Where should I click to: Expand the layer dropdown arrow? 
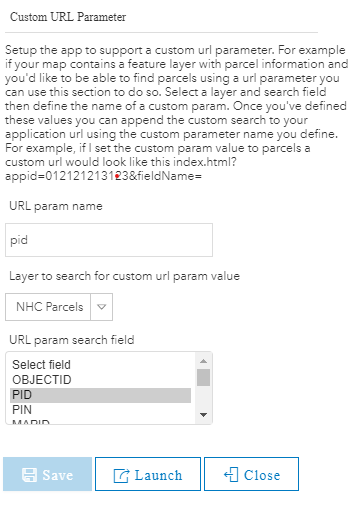coord(101,307)
